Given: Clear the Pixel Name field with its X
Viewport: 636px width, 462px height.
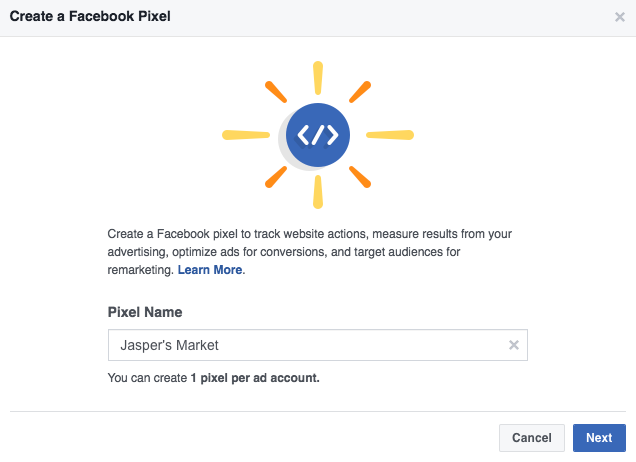Looking at the screenshot, I should click(514, 345).
